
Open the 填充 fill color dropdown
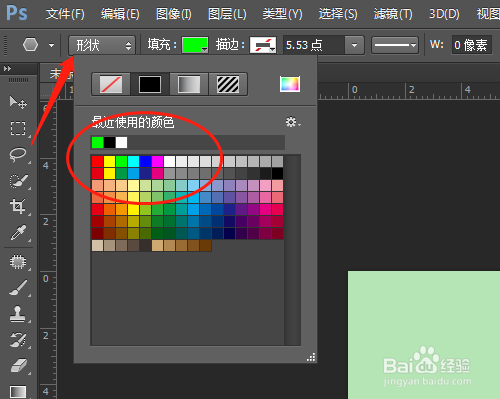pyautogui.click(x=195, y=45)
